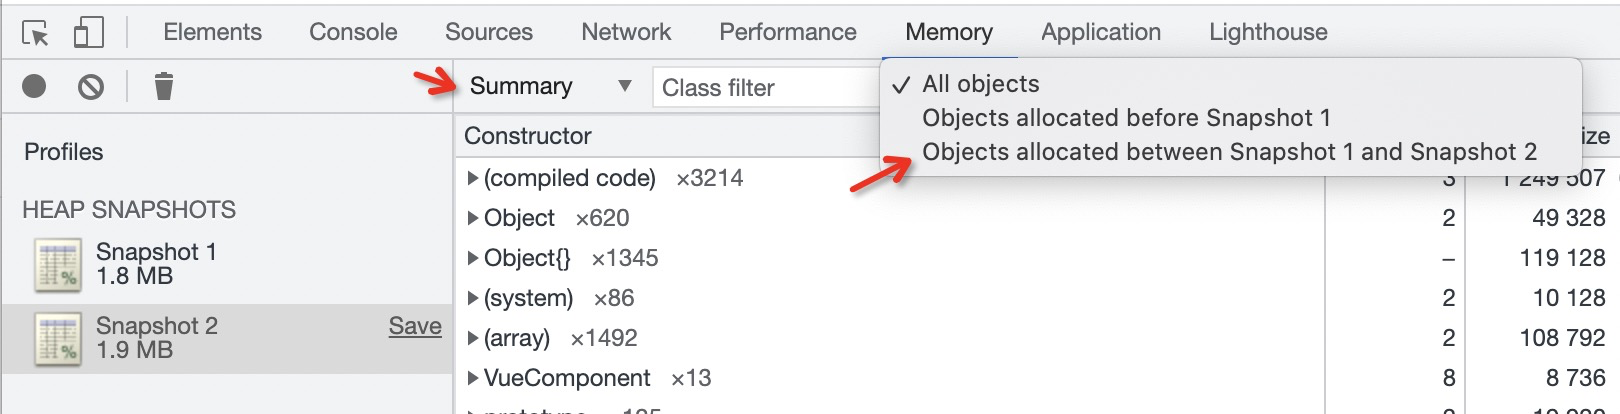
Task: Click the Constructor column header
Action: [528, 136]
